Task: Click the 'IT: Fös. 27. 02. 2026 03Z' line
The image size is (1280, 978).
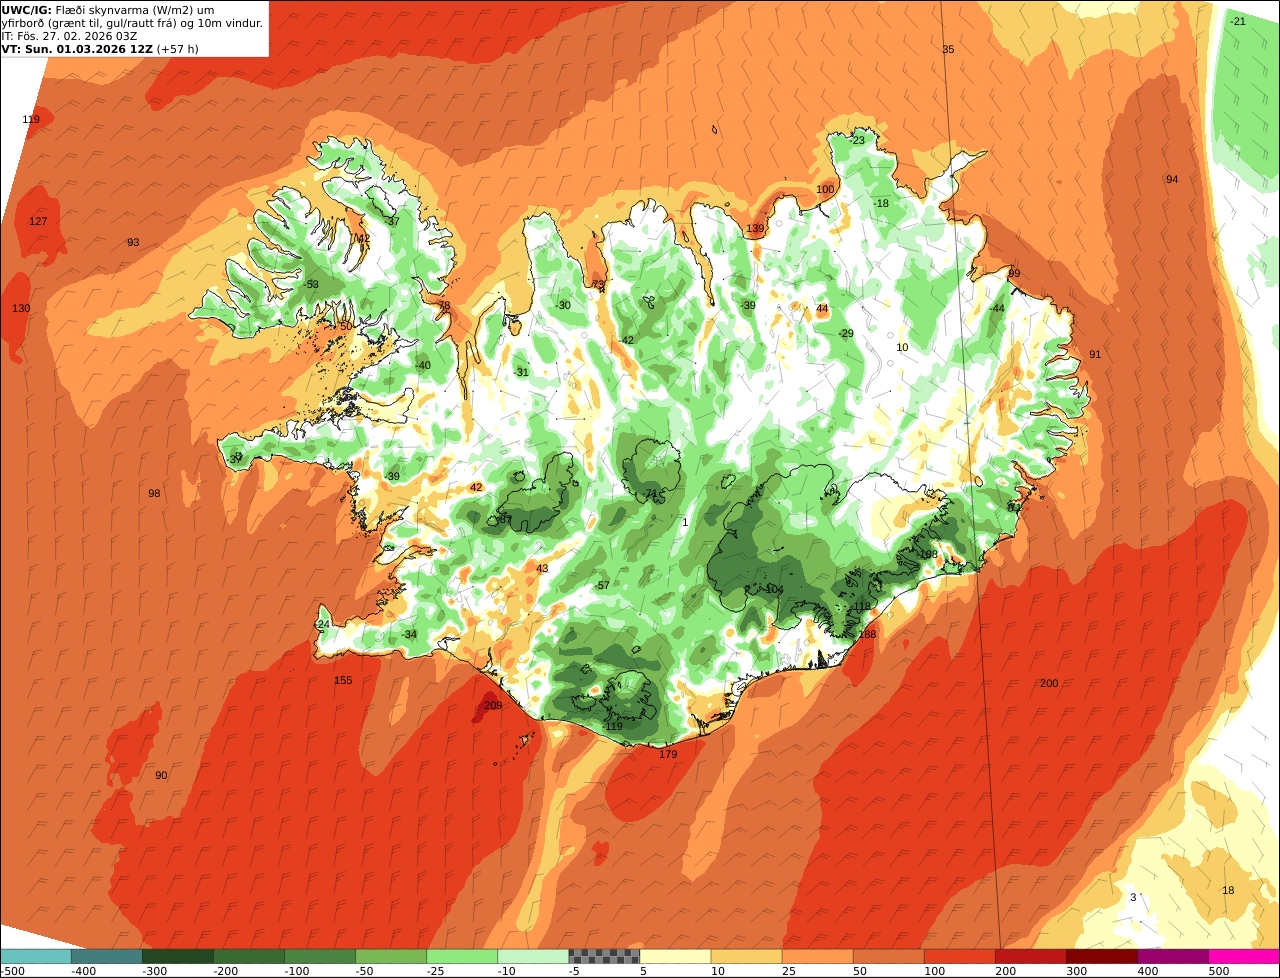Action: coord(70,36)
